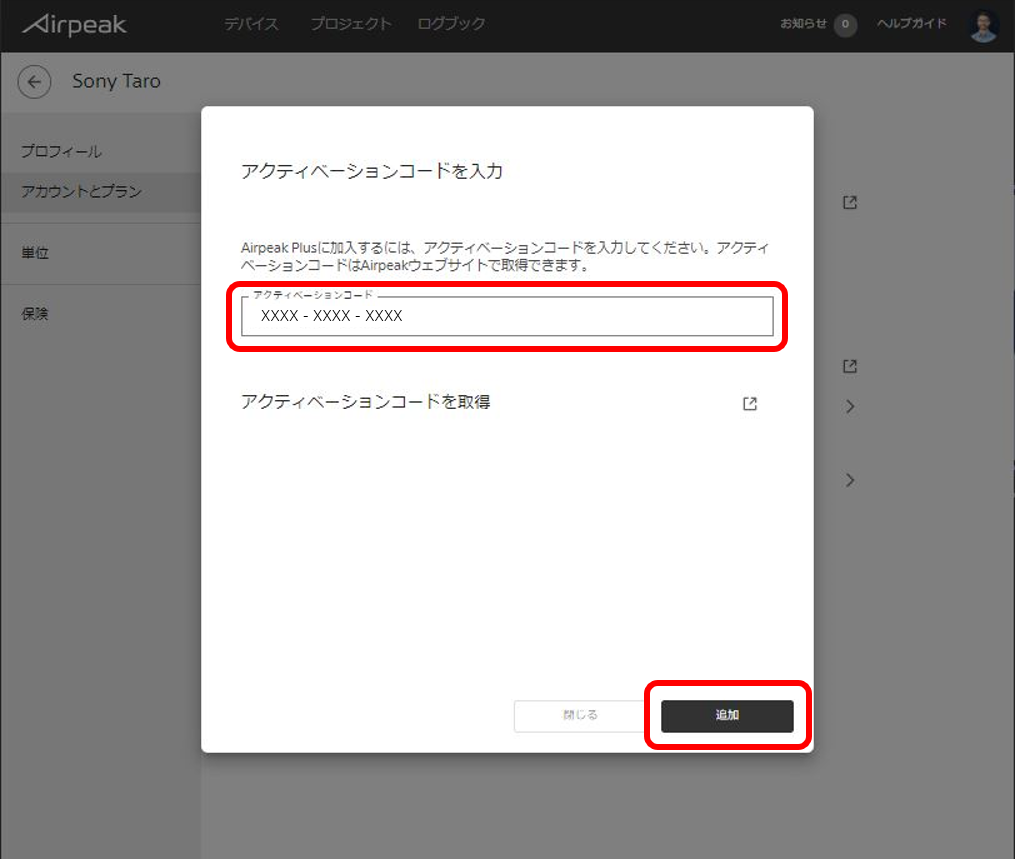Expand the upper right chevron row behind the dialog

[850, 406]
